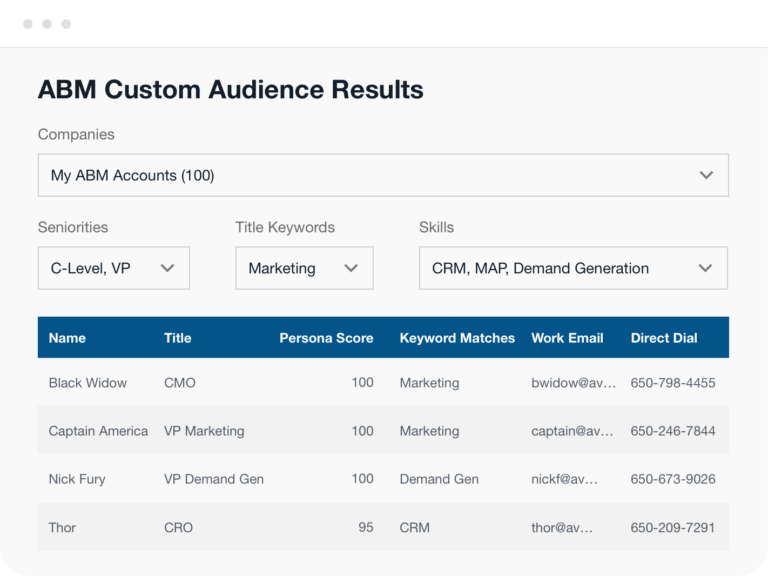The width and height of the screenshot is (768, 576).
Task: Click the VP Demand Gen title cell
Action: tap(214, 479)
